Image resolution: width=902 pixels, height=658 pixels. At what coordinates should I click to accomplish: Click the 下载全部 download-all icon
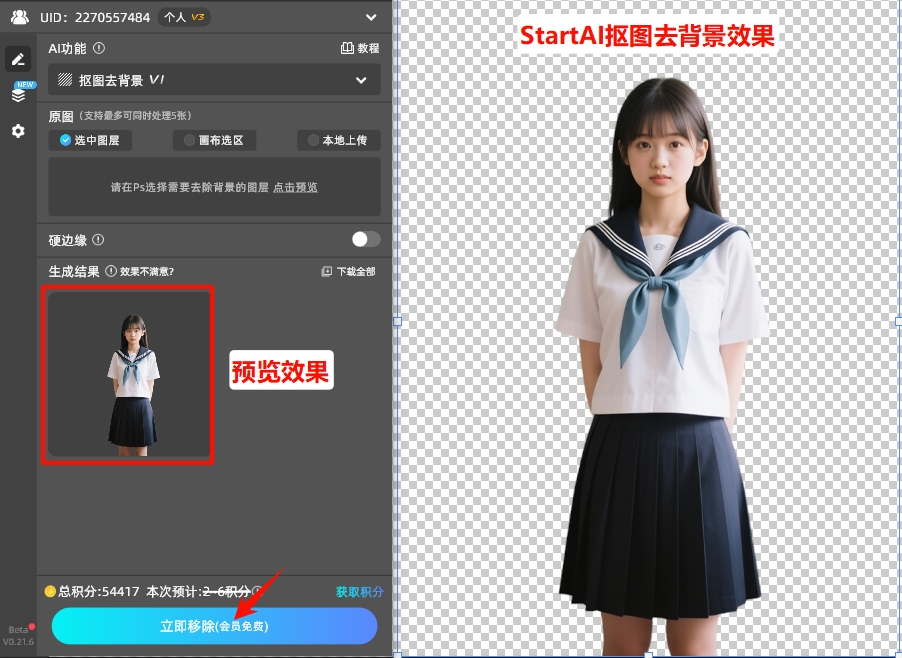point(326,271)
